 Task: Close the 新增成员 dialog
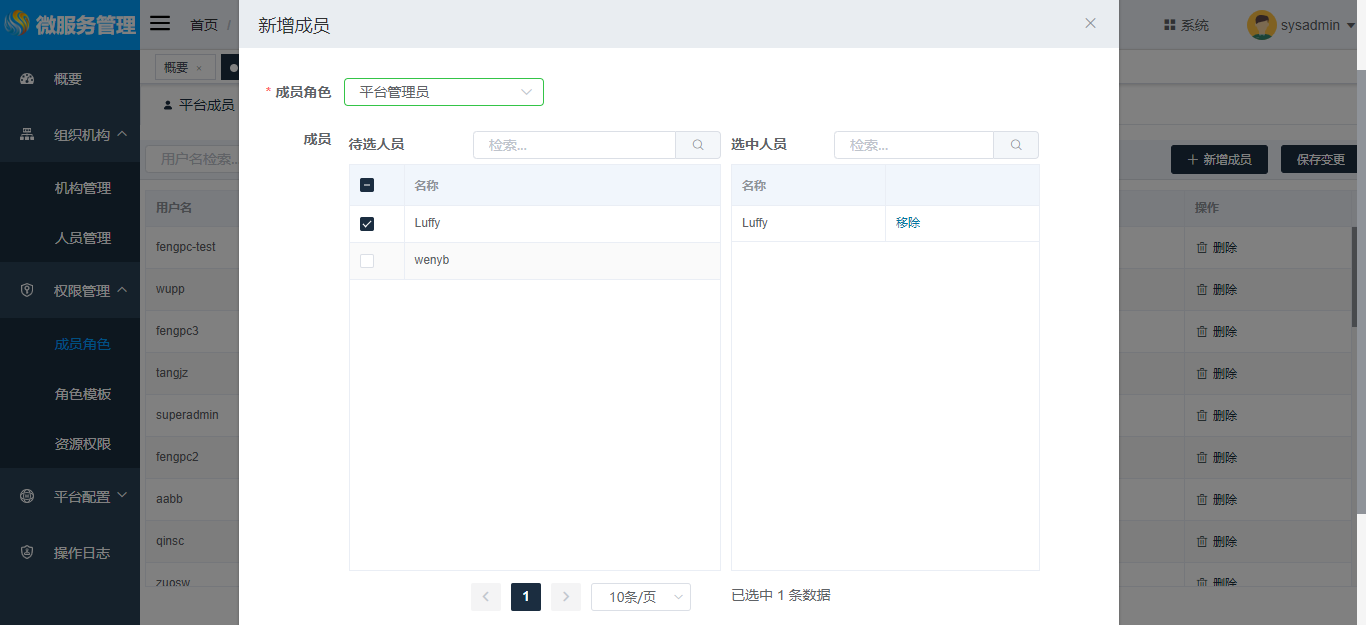pos(1090,23)
